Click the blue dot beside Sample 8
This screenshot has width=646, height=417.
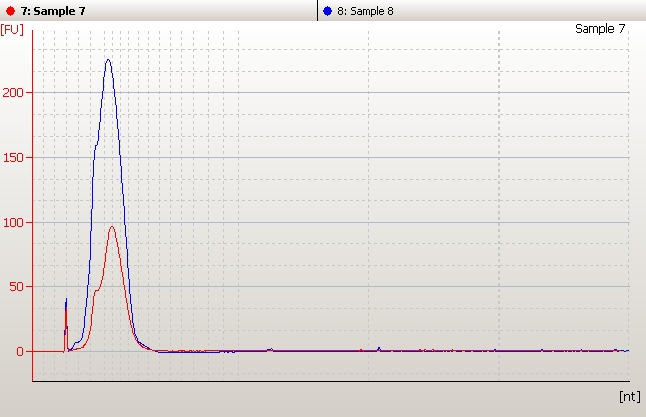[328, 11]
